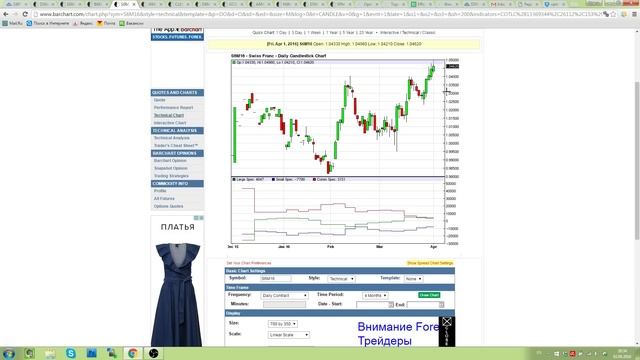The height and width of the screenshot is (360, 640).
Task: Open Options Quotes sidebar link
Action: click(169, 206)
